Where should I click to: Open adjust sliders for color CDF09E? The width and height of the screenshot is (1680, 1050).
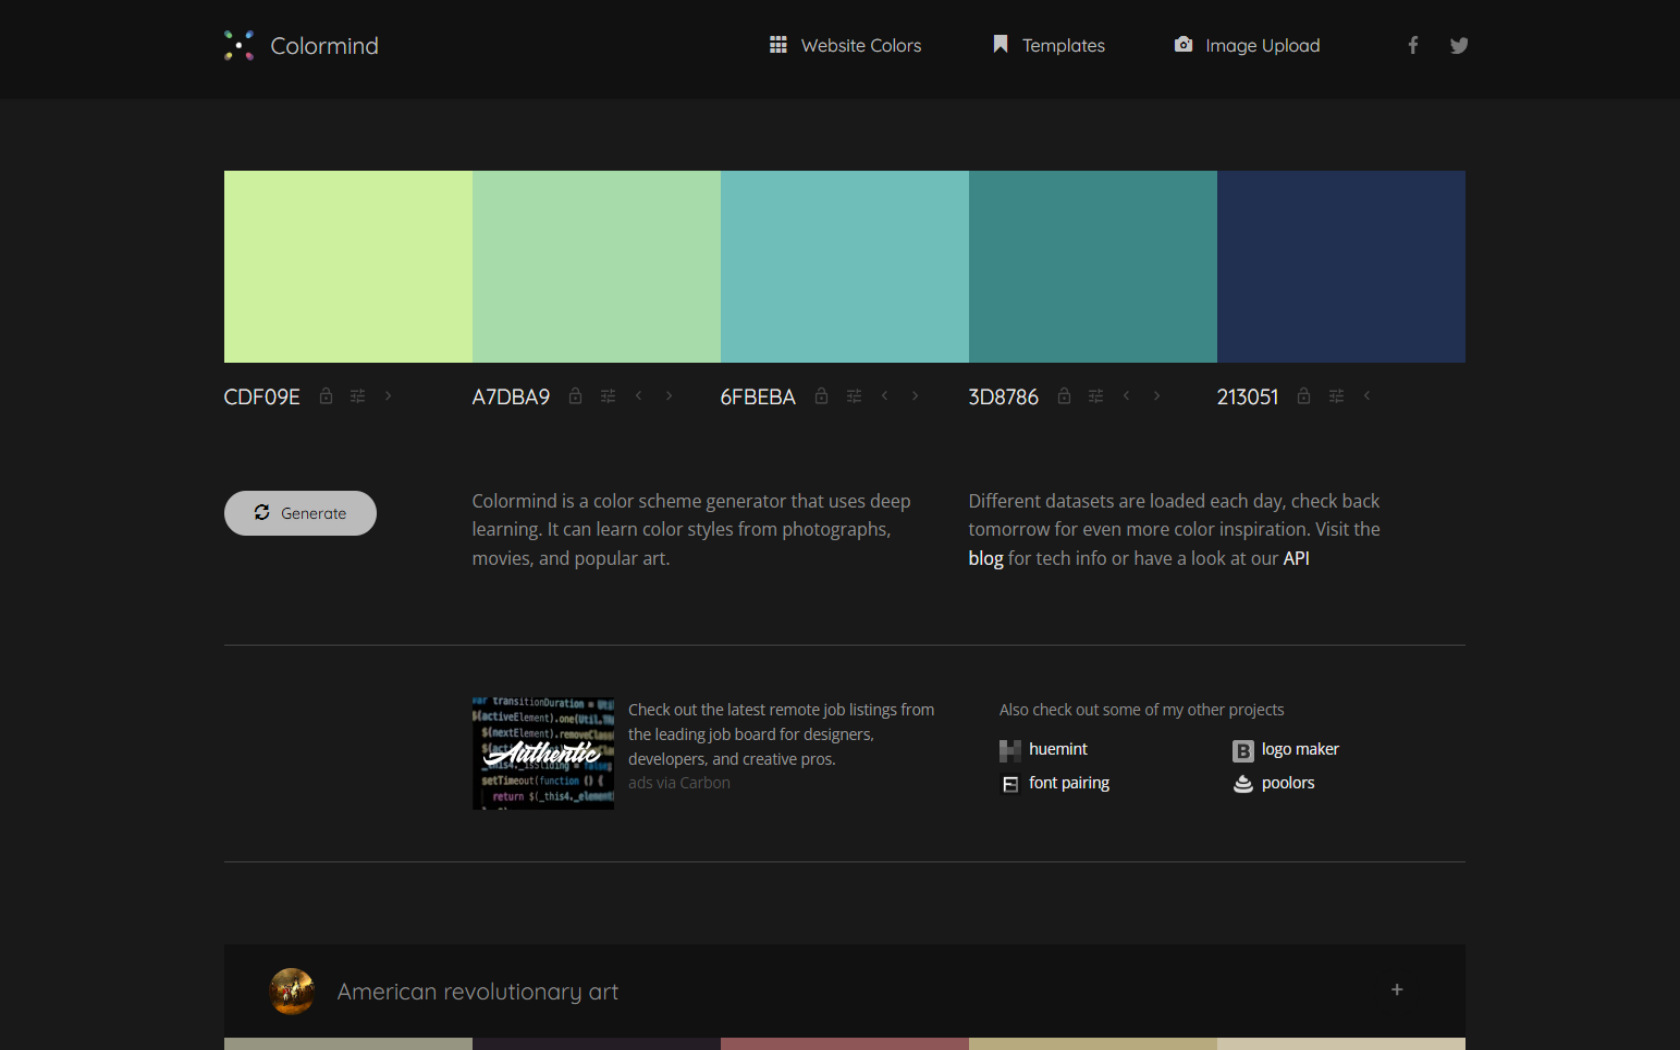[358, 396]
